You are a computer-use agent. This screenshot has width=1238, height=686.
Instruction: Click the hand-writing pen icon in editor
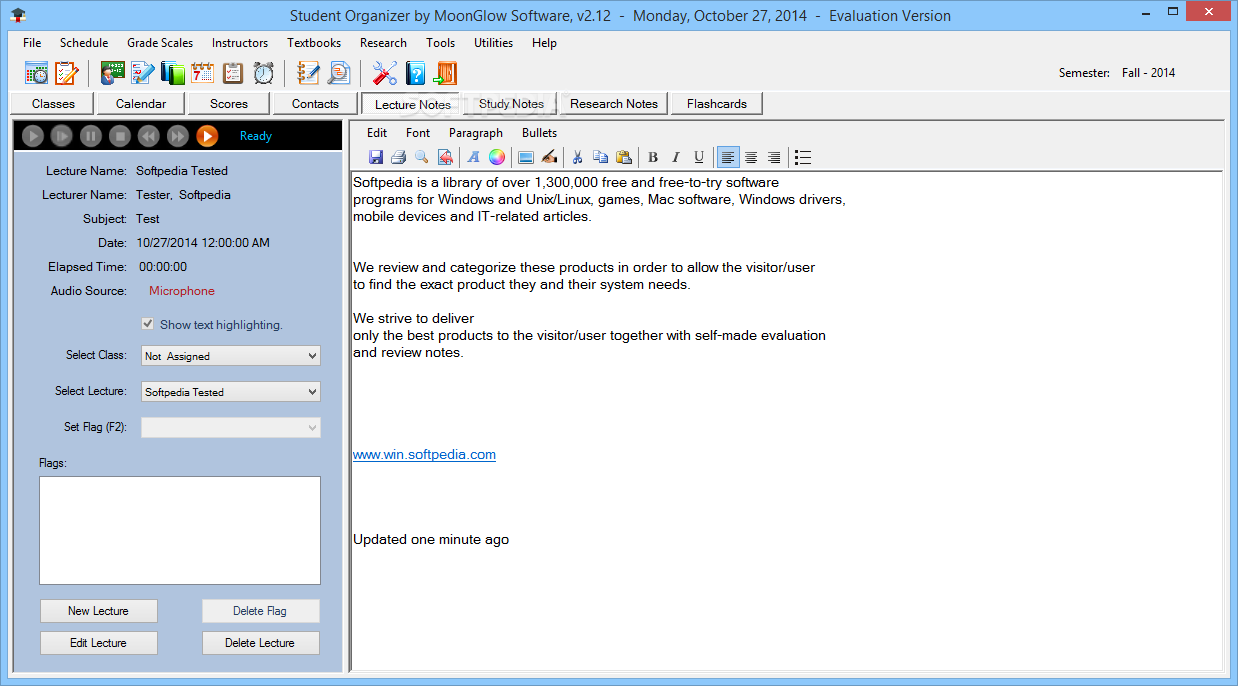click(x=548, y=157)
